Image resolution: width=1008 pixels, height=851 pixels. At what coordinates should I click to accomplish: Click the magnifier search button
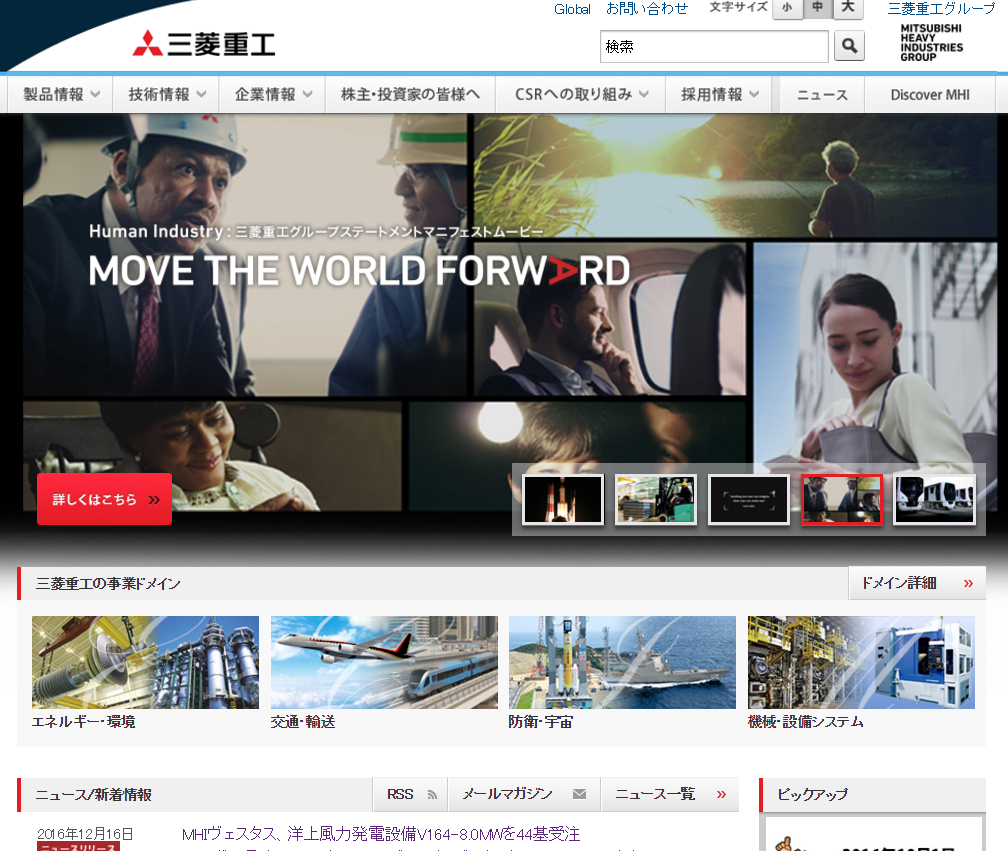[849, 46]
